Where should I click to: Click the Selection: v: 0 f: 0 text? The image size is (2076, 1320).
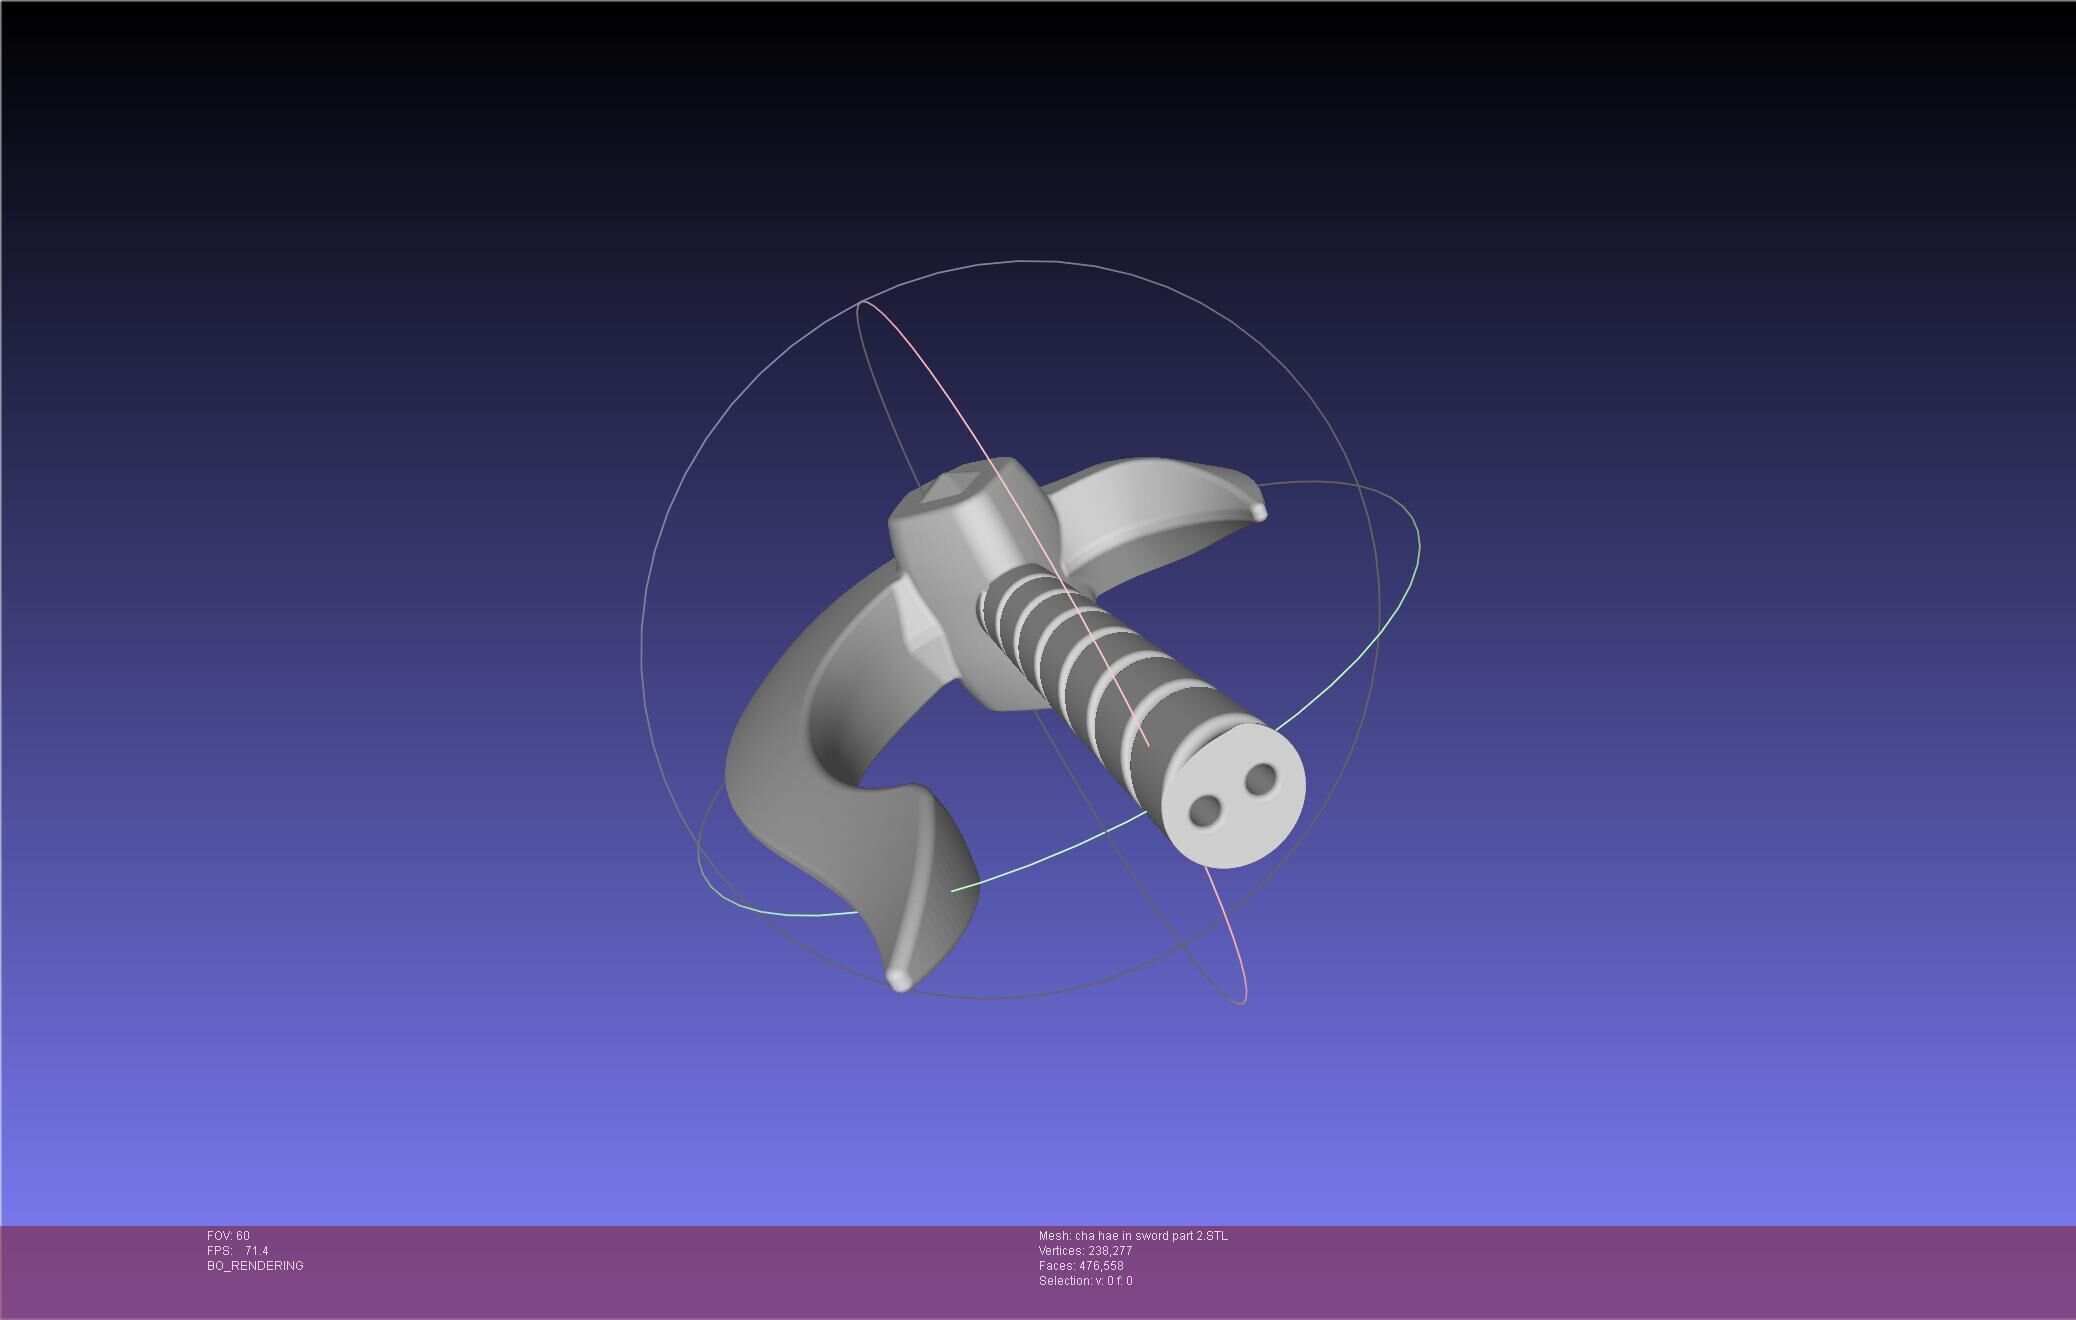coord(1085,1281)
